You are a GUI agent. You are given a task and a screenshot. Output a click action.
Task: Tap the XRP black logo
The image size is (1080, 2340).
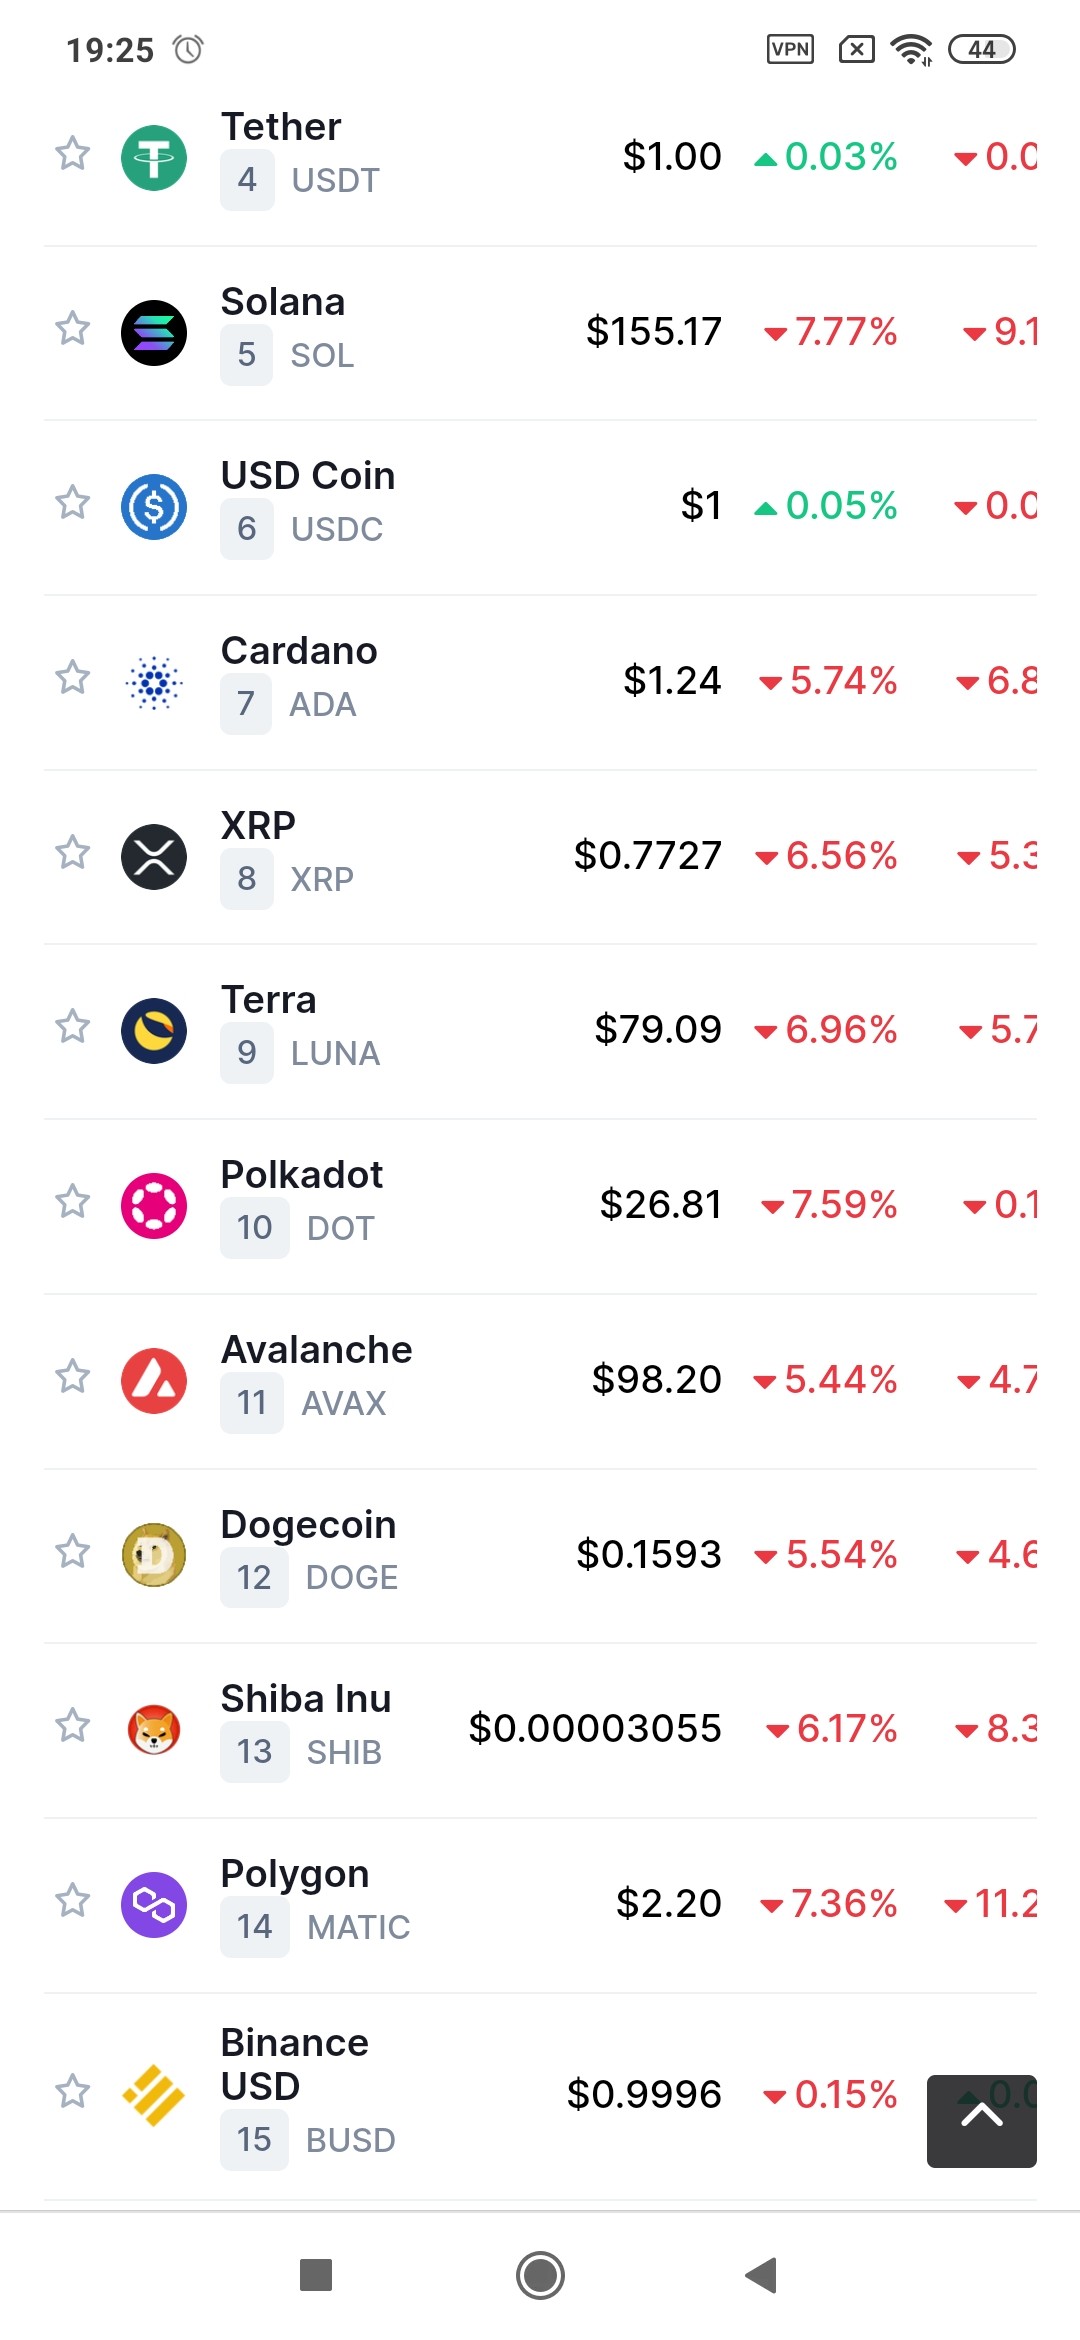click(x=154, y=856)
